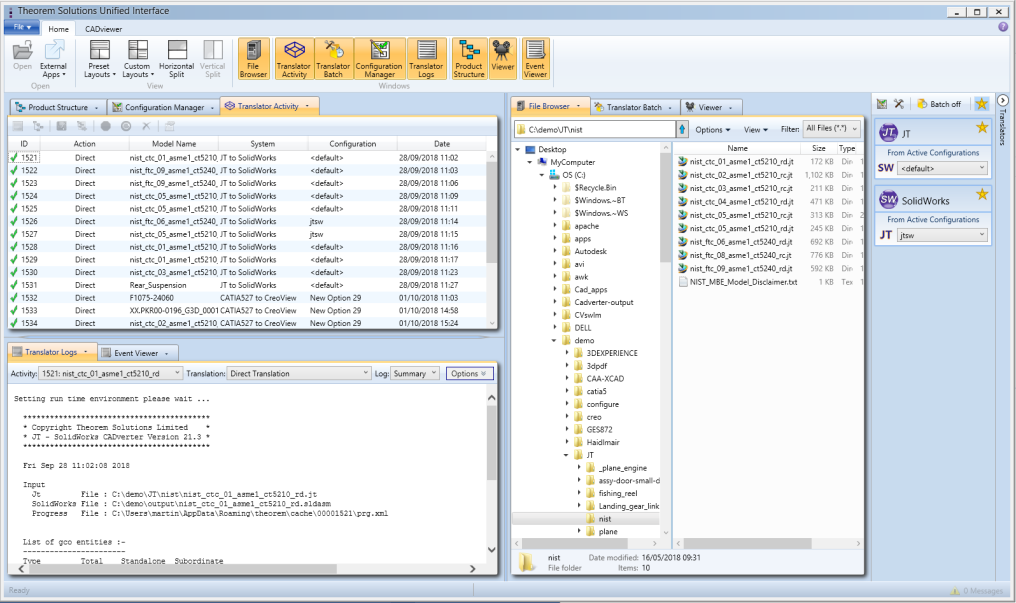Viewport: 1016px width, 603px height.
Task: Click the Product Structure ribbon icon
Action: 469,58
